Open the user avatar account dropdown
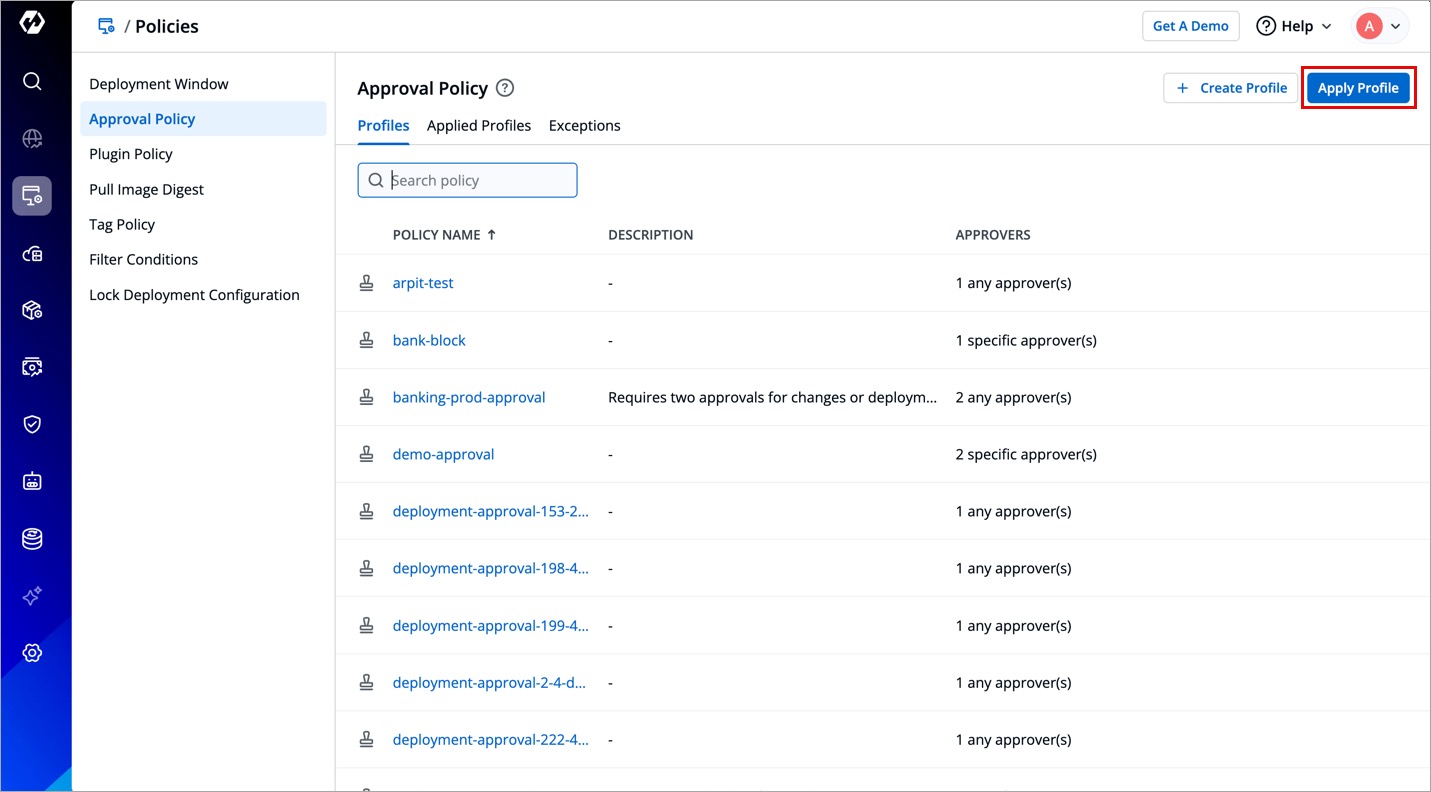Screen dimensions: 1431x792 point(1380,26)
